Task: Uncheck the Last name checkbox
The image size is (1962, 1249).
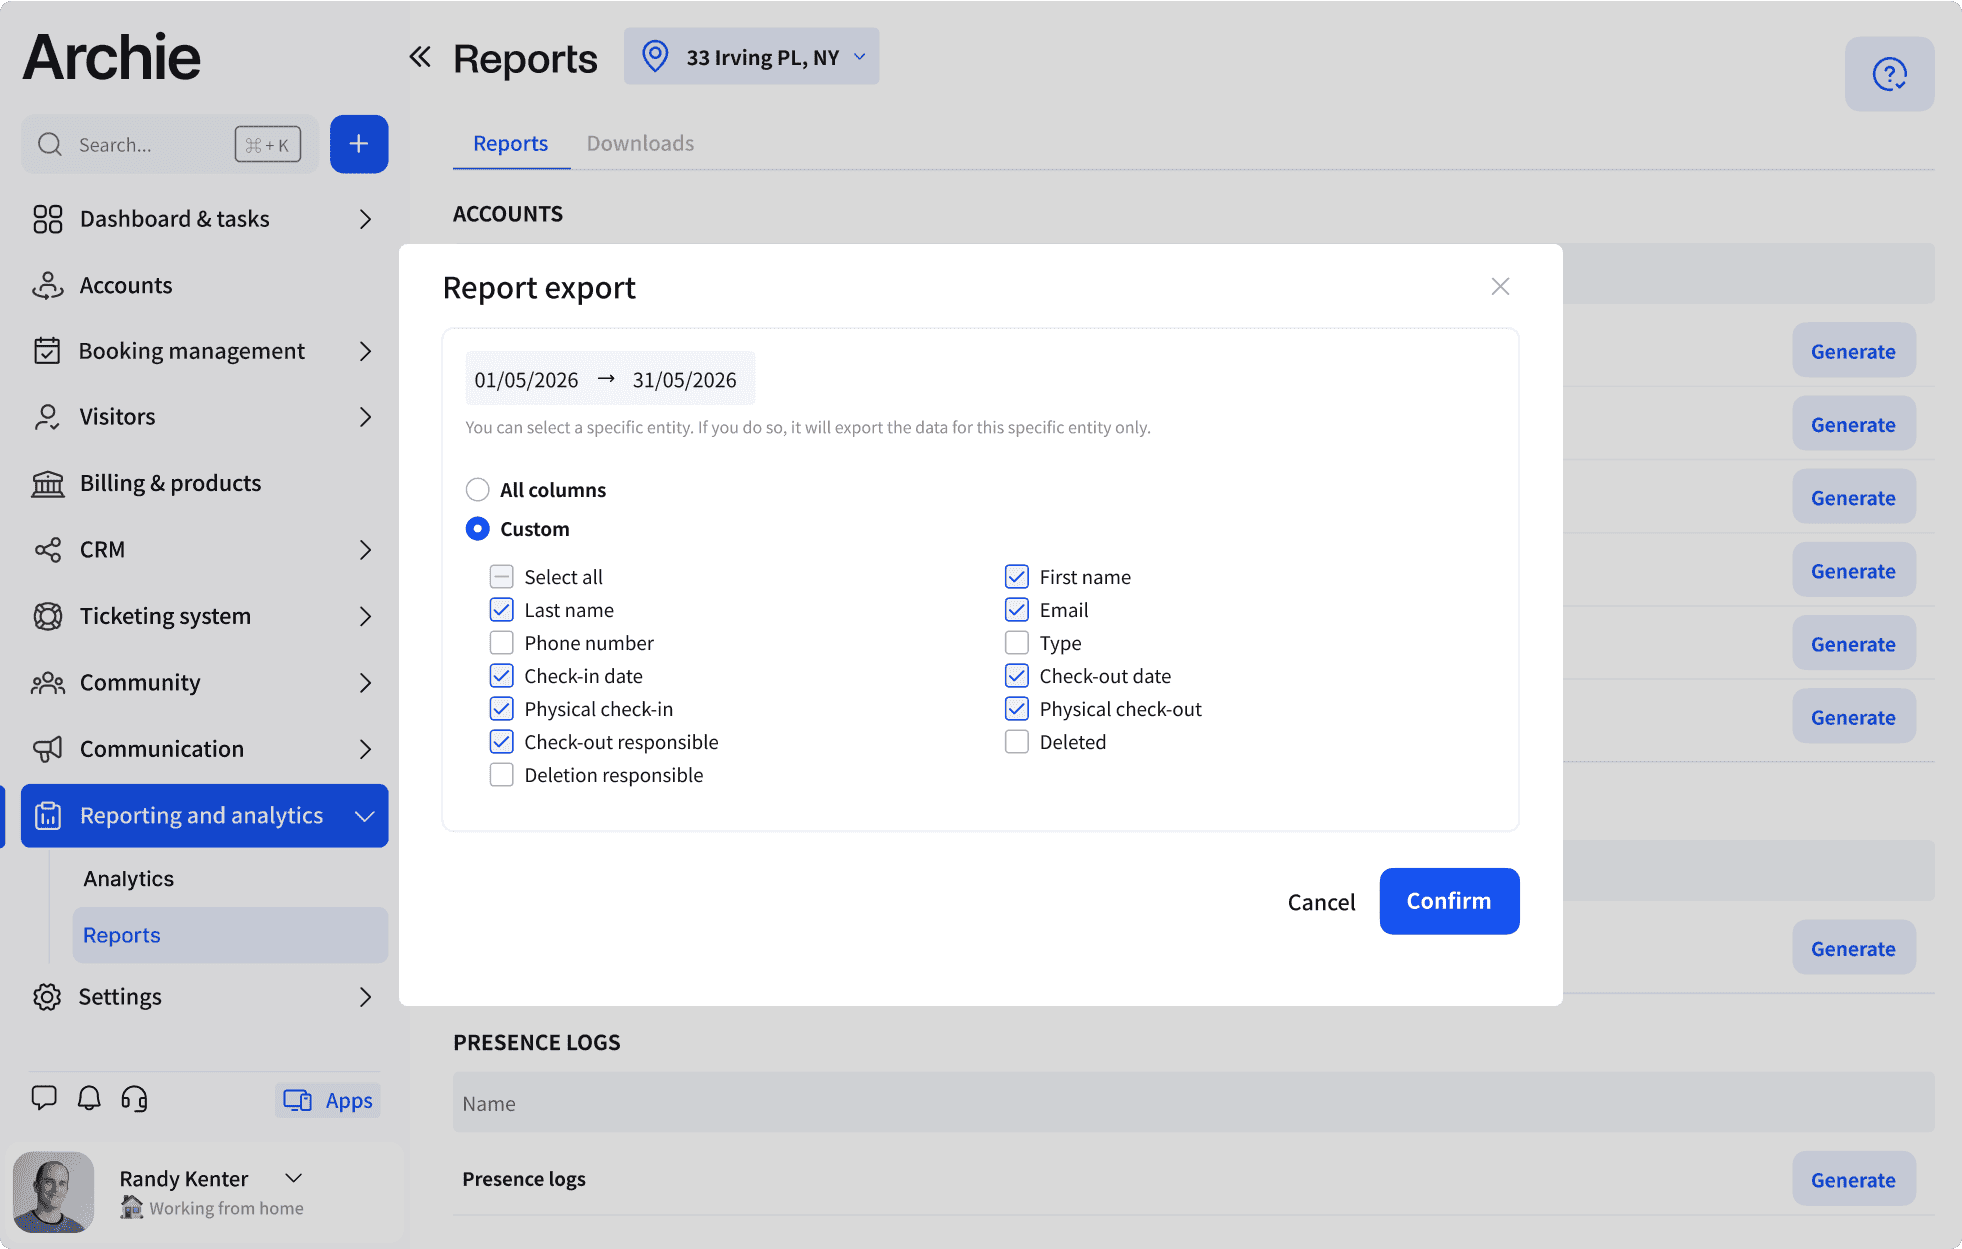Action: pyautogui.click(x=500, y=609)
